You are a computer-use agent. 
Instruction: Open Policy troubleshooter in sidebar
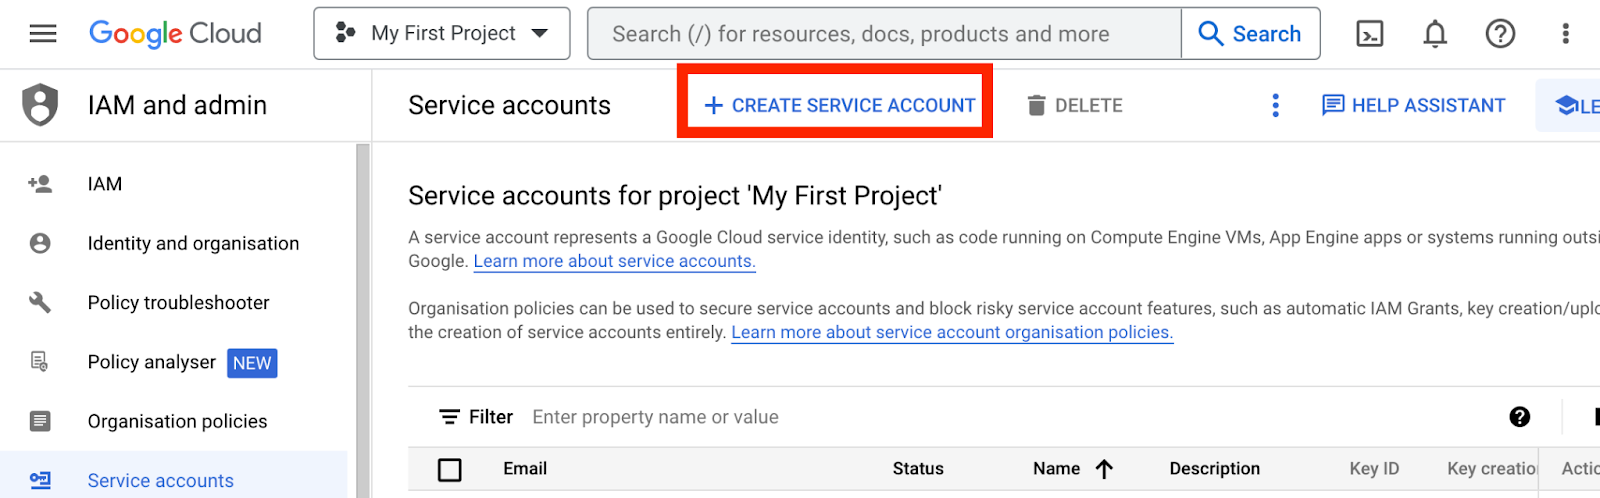tap(178, 302)
